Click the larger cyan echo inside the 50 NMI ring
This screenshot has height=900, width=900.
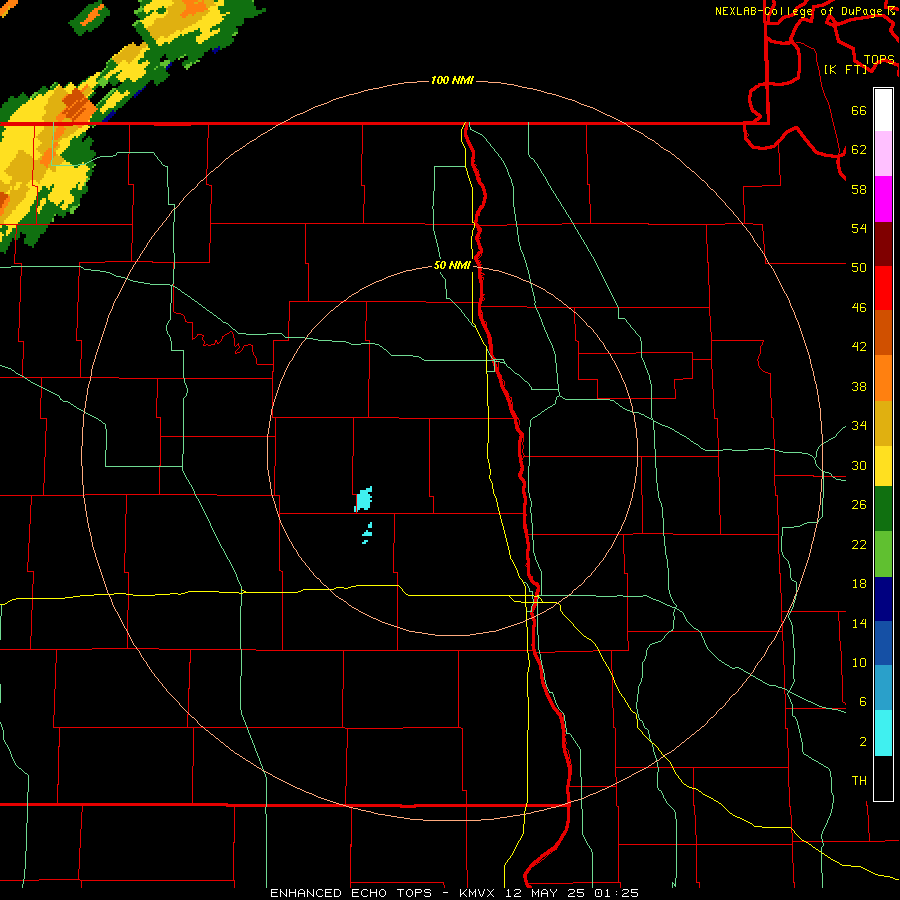coord(363,499)
